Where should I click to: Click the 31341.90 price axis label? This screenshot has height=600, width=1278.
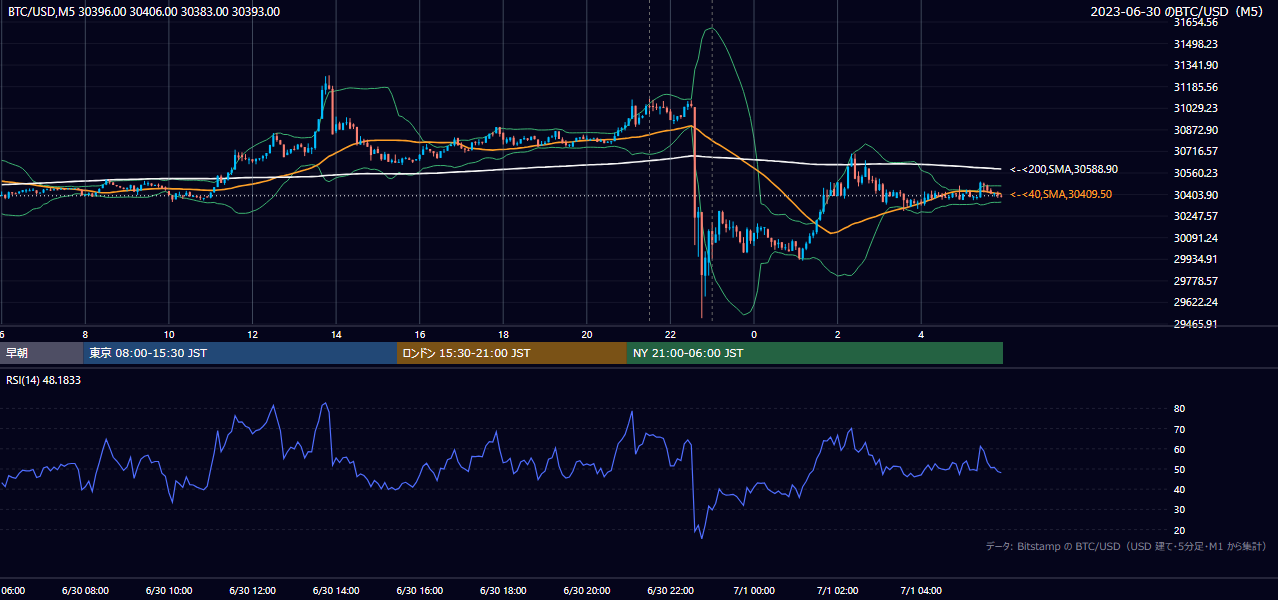pos(1195,65)
